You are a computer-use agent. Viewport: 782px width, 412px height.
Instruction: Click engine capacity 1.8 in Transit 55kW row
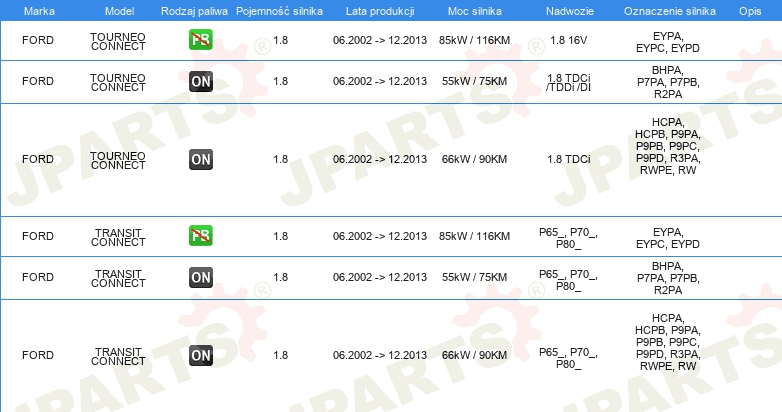click(x=281, y=277)
